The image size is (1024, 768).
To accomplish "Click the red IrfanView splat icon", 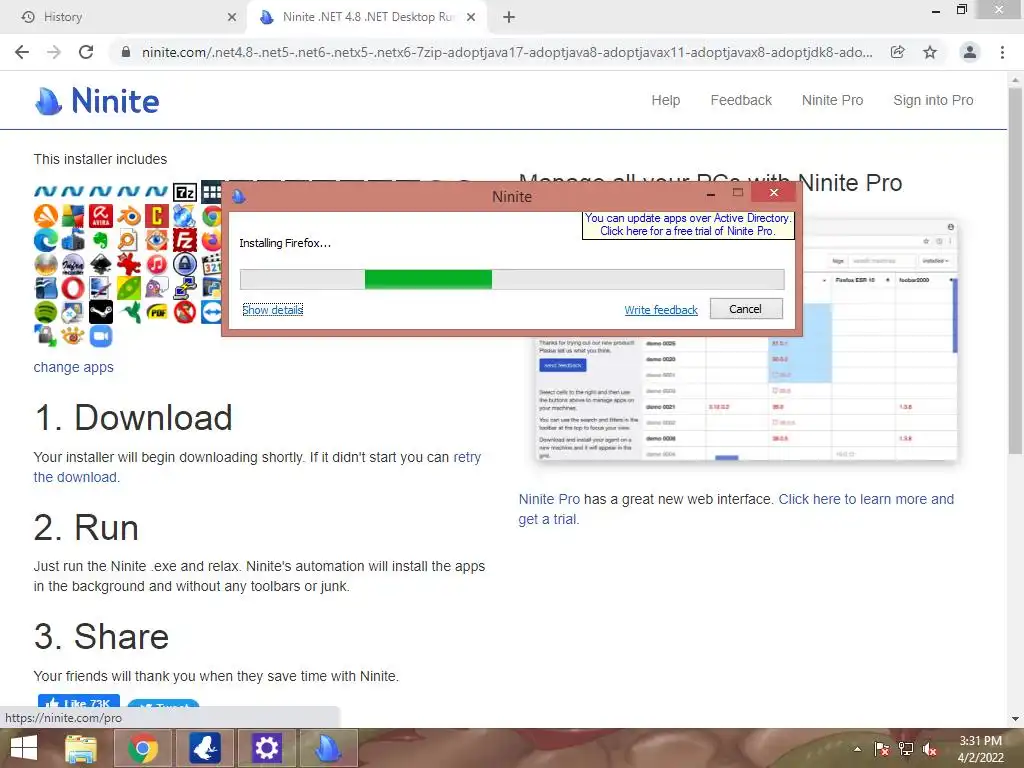I will click(129, 264).
